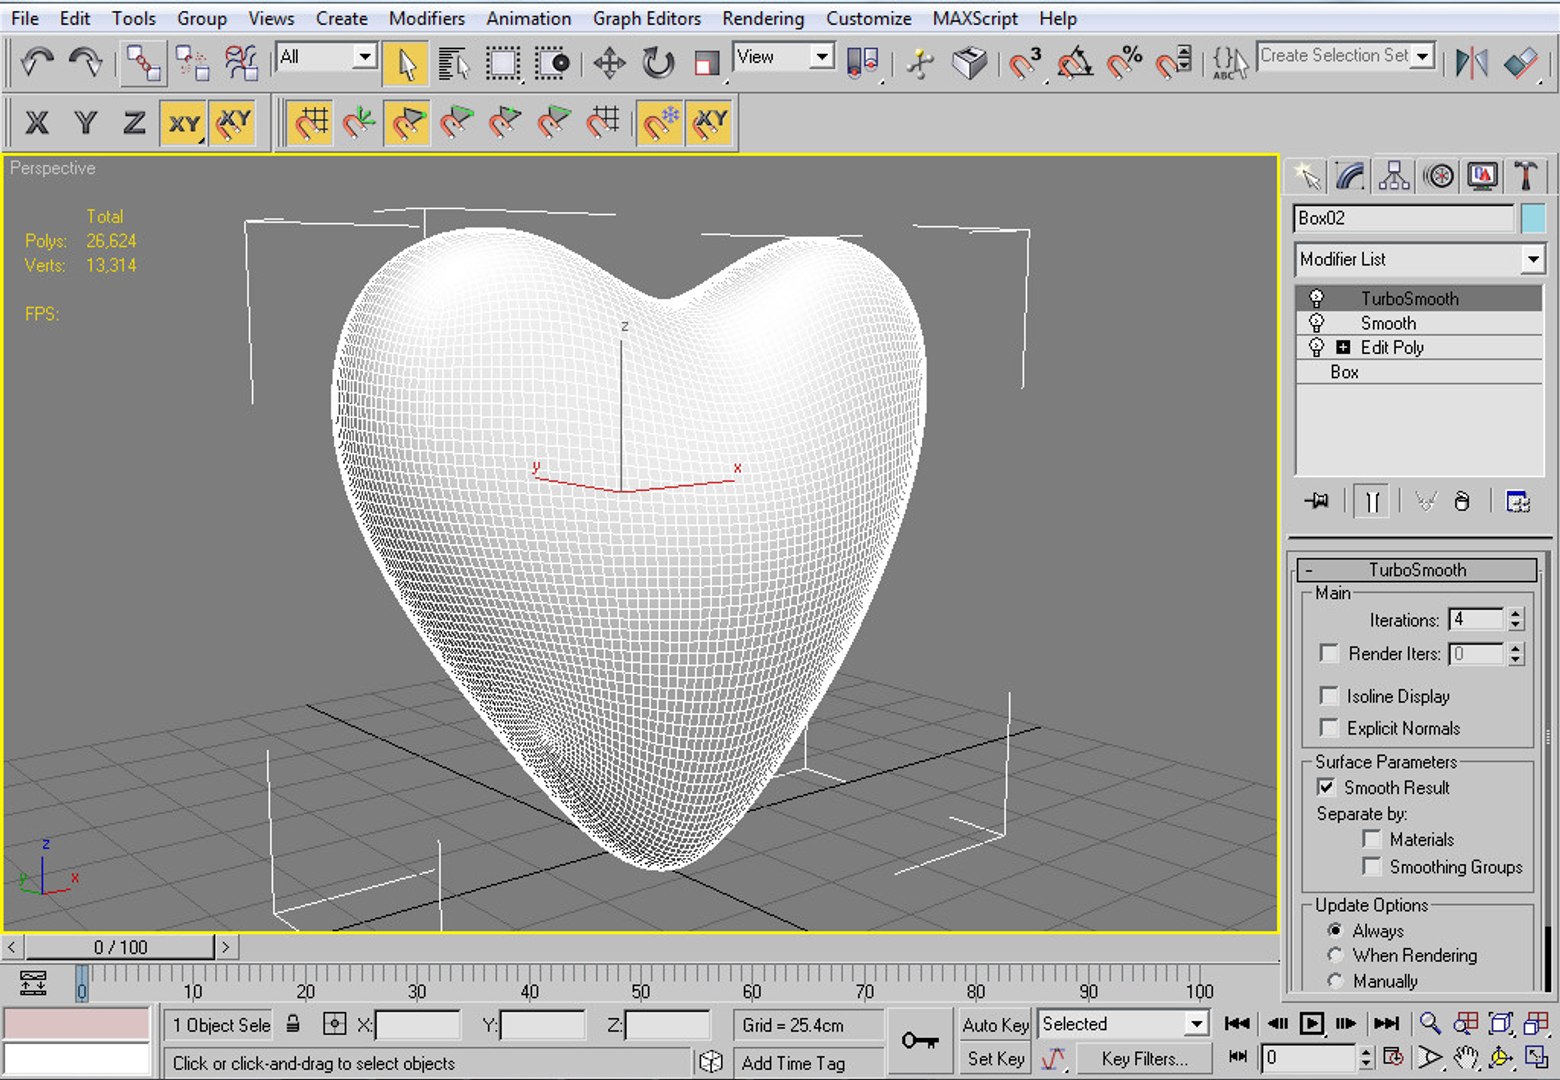Check Separate by Materials
Image resolution: width=1560 pixels, height=1080 pixels.
(1372, 839)
